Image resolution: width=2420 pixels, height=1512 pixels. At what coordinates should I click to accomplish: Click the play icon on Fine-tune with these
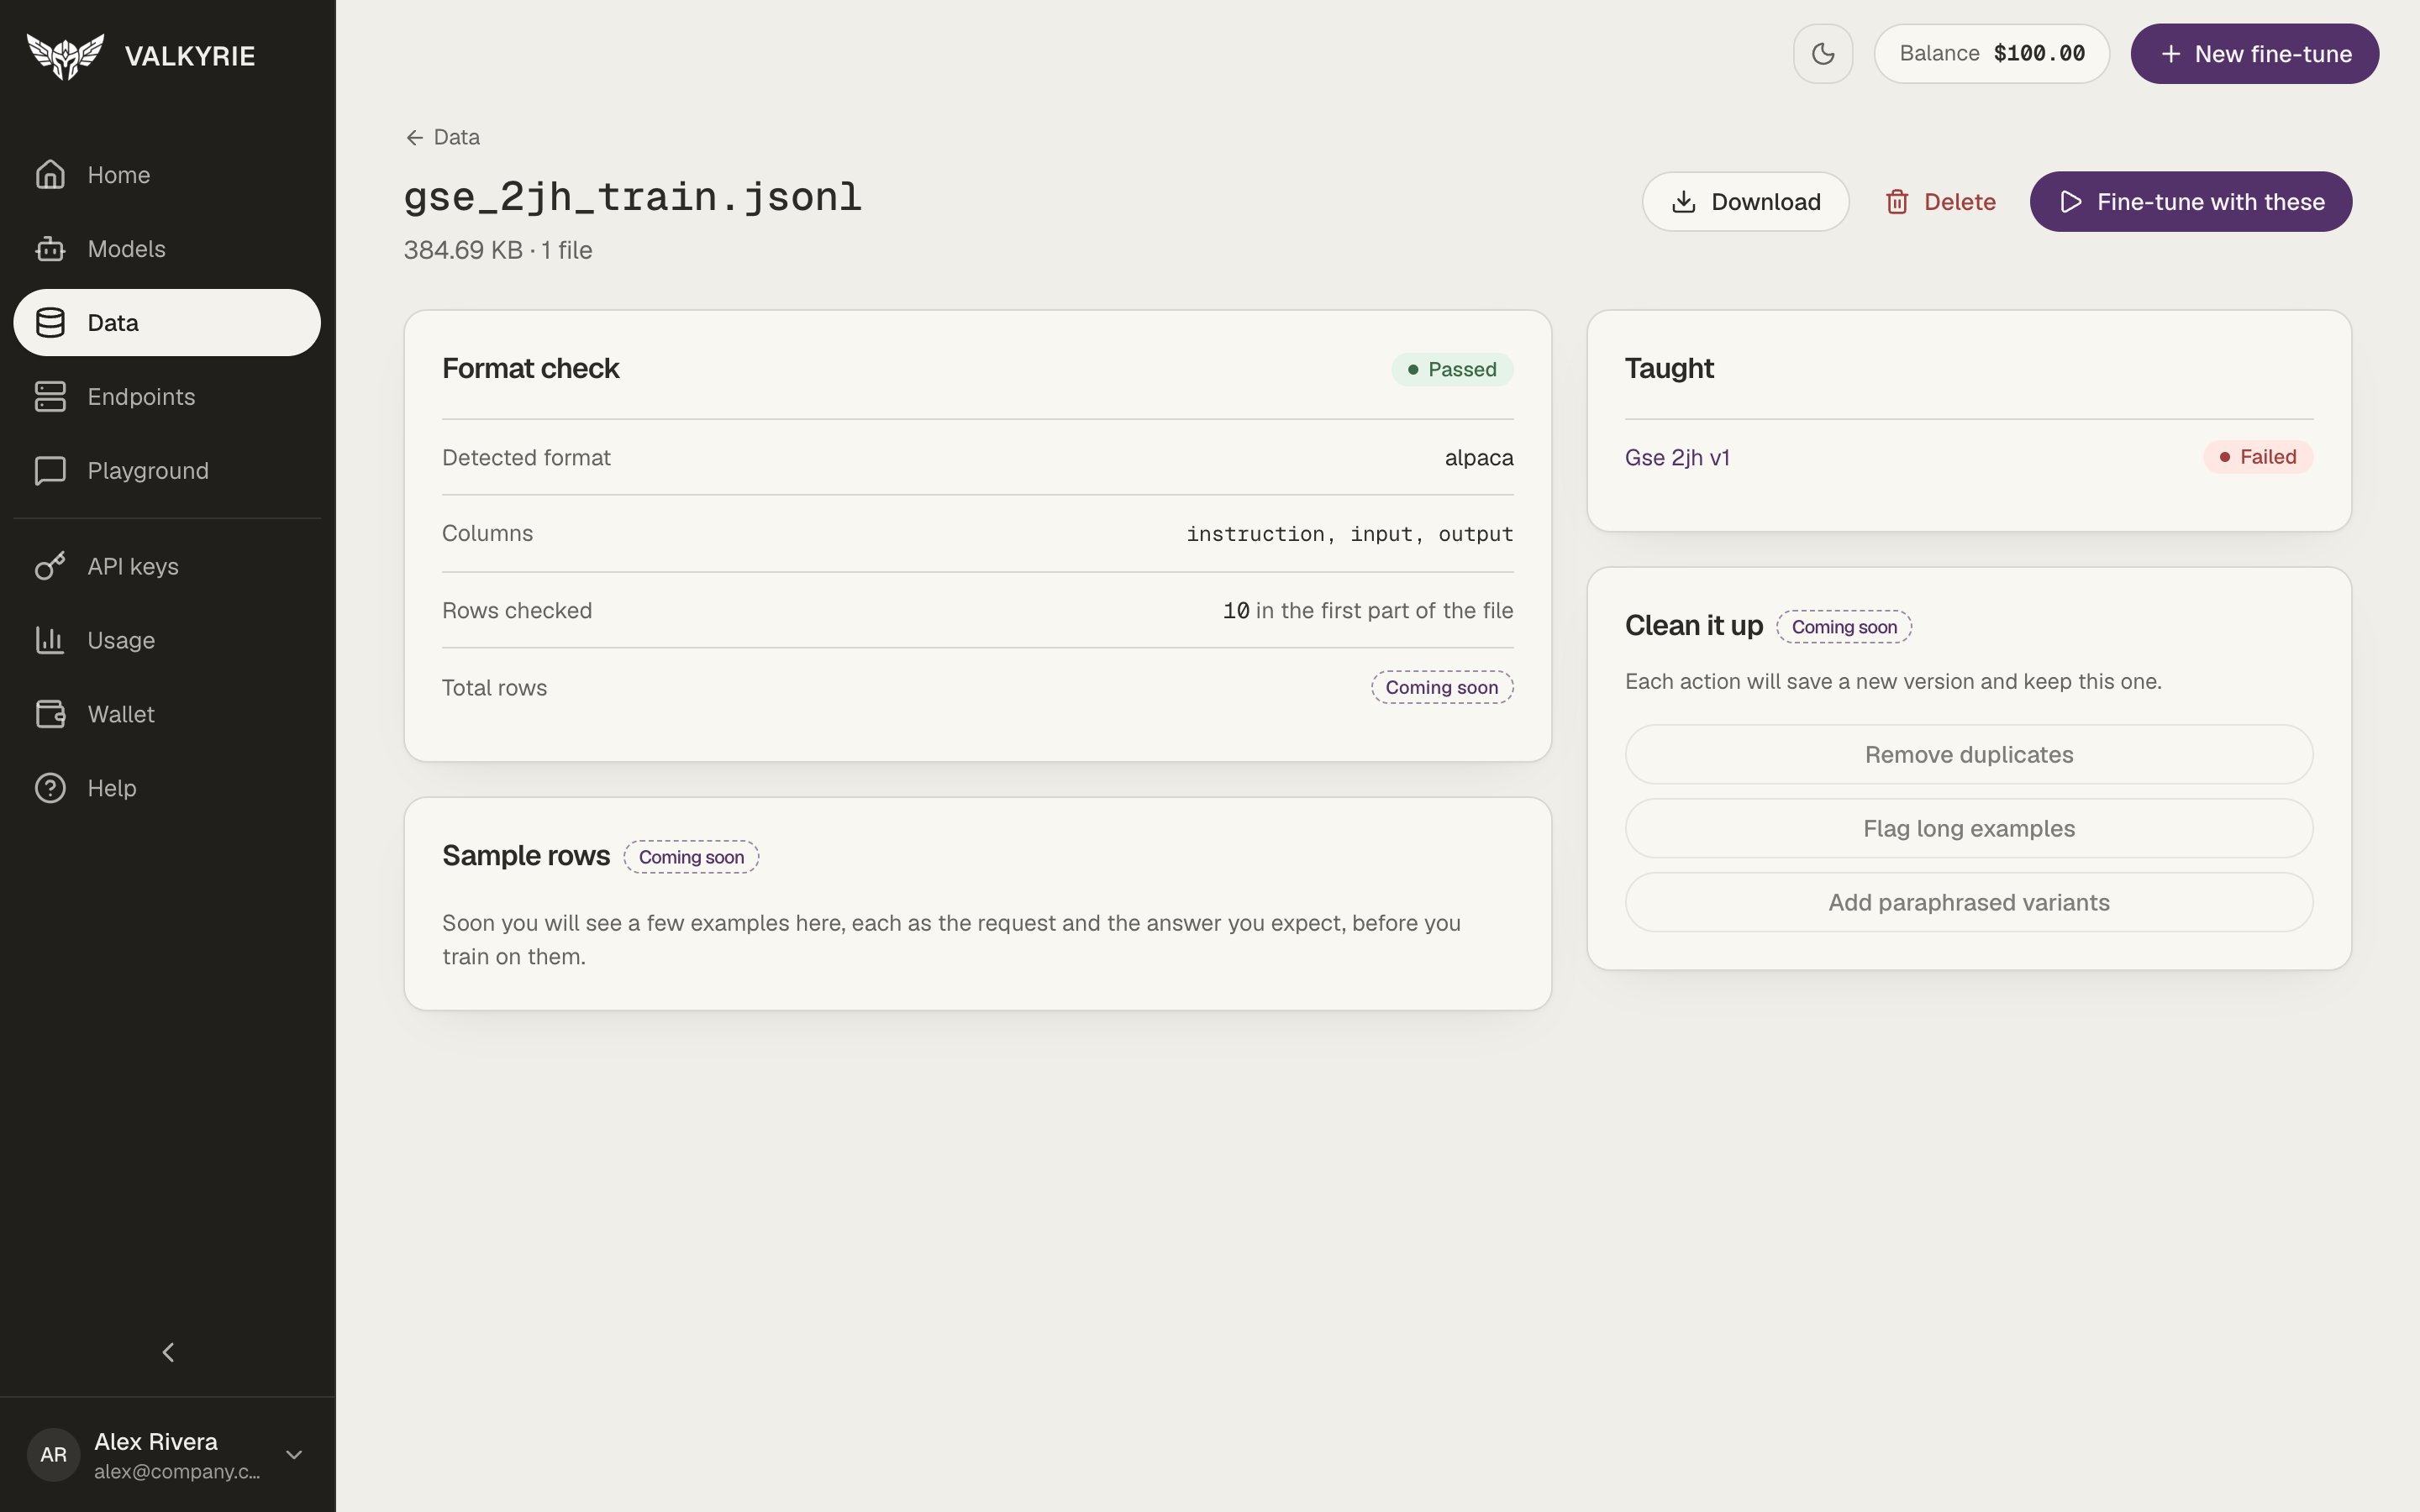click(2070, 202)
